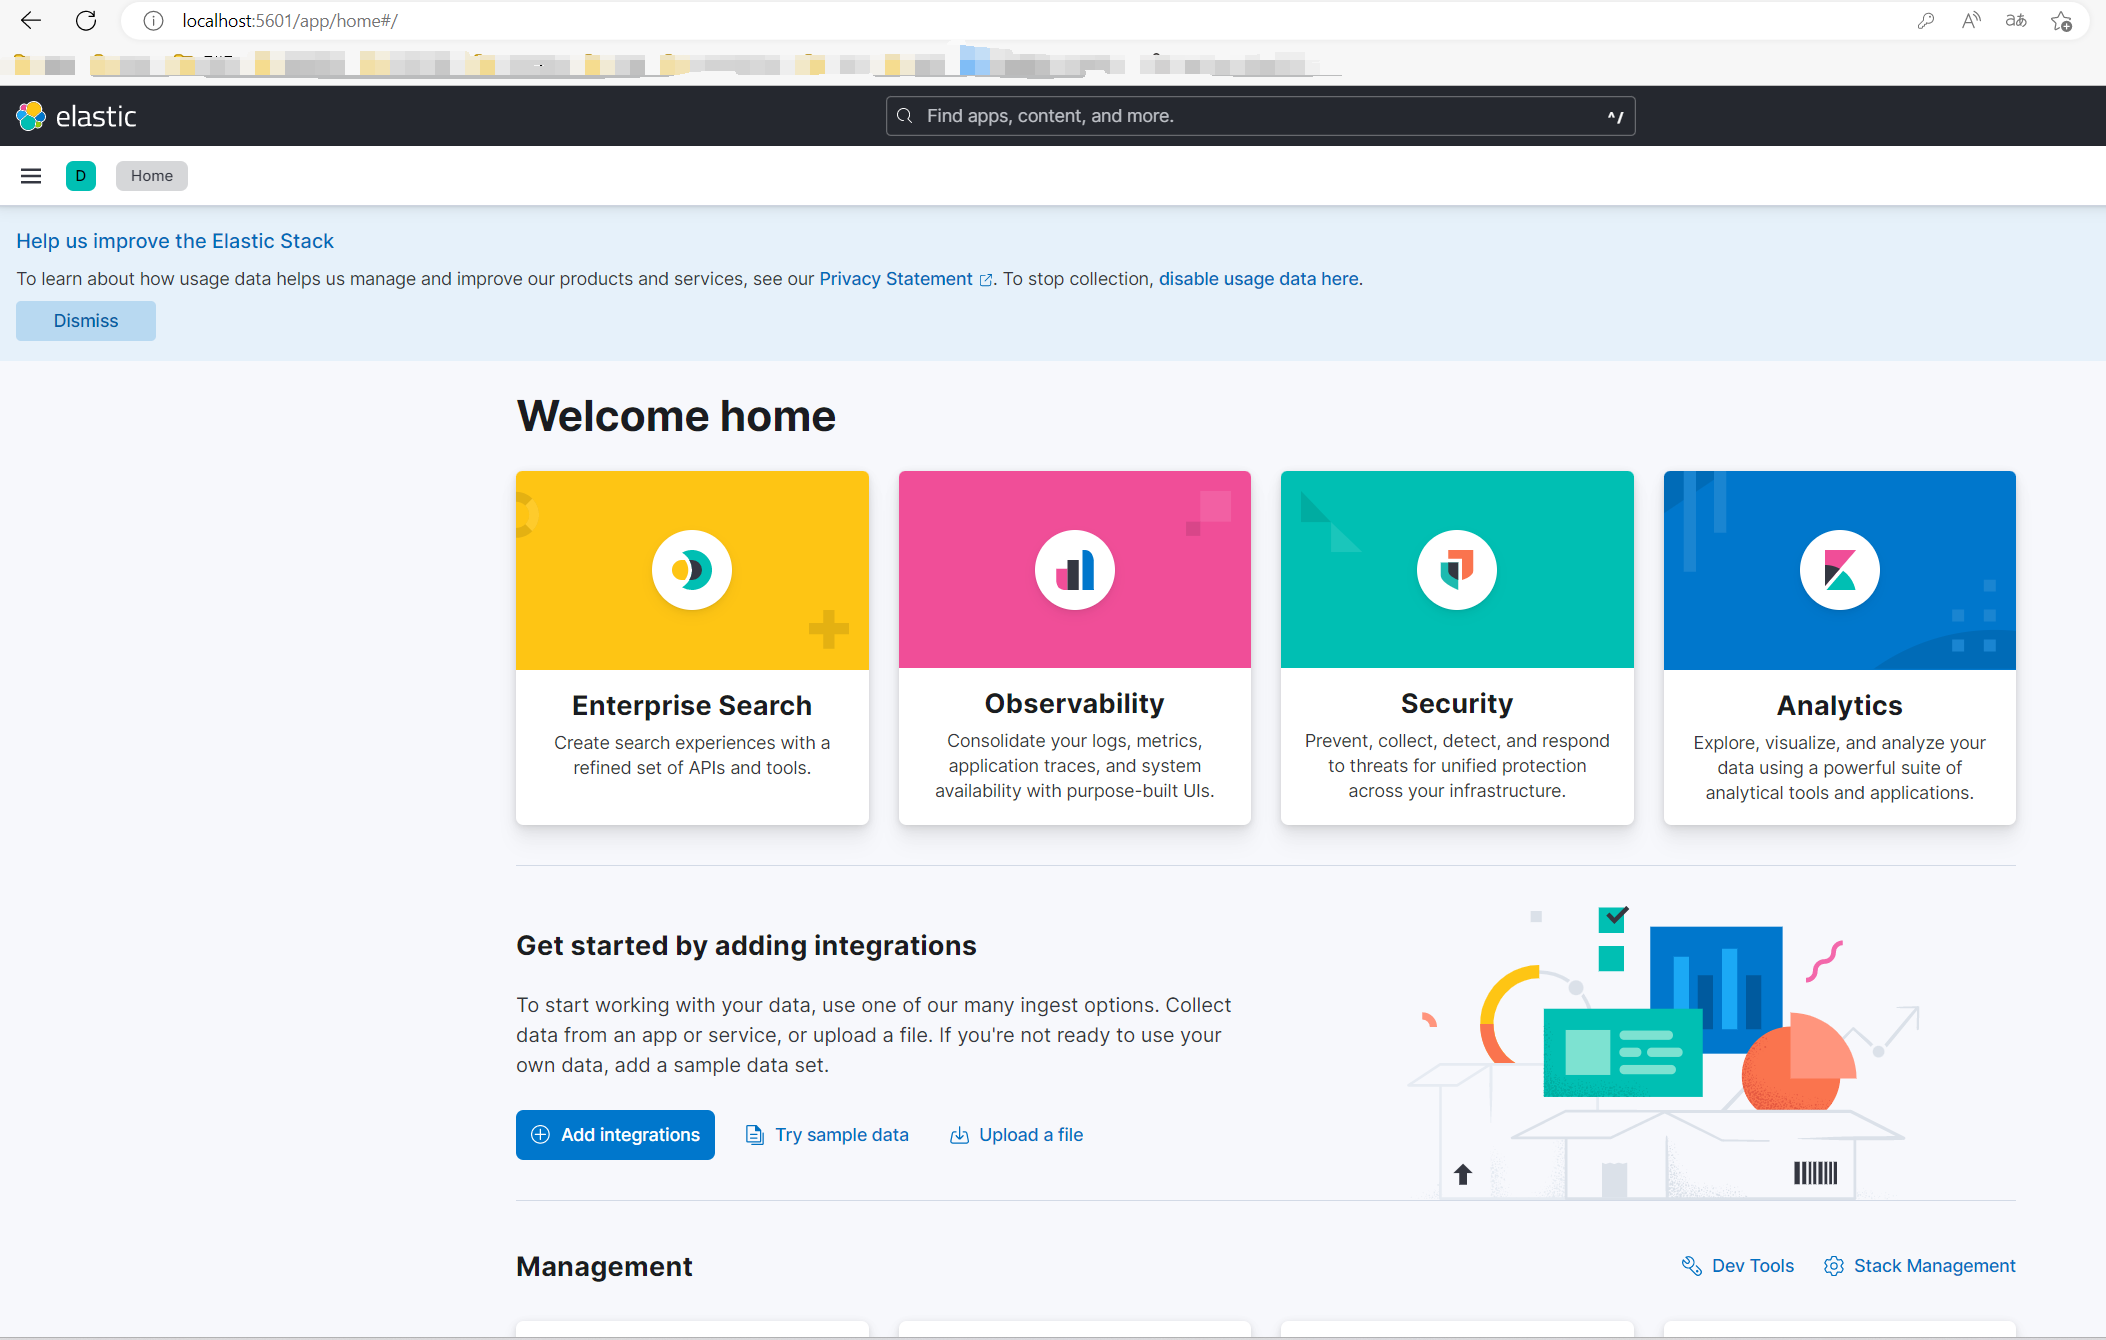Open the Privacy Statement link
This screenshot has height=1340, width=2106.
[x=896, y=279]
